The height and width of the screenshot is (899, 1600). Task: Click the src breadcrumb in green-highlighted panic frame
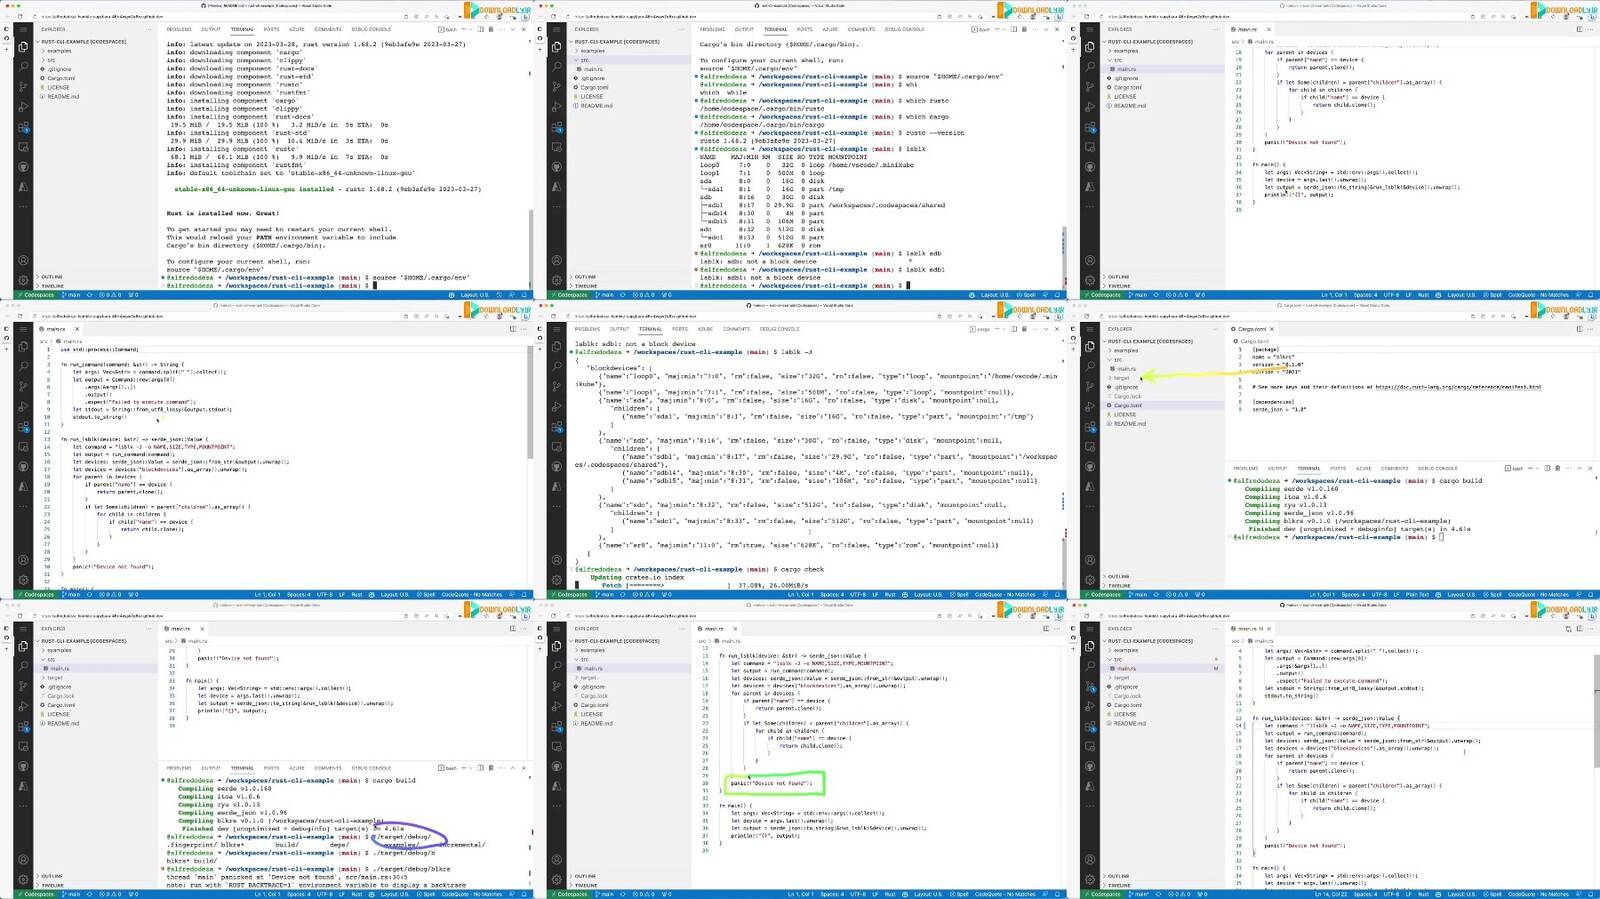tap(701, 641)
